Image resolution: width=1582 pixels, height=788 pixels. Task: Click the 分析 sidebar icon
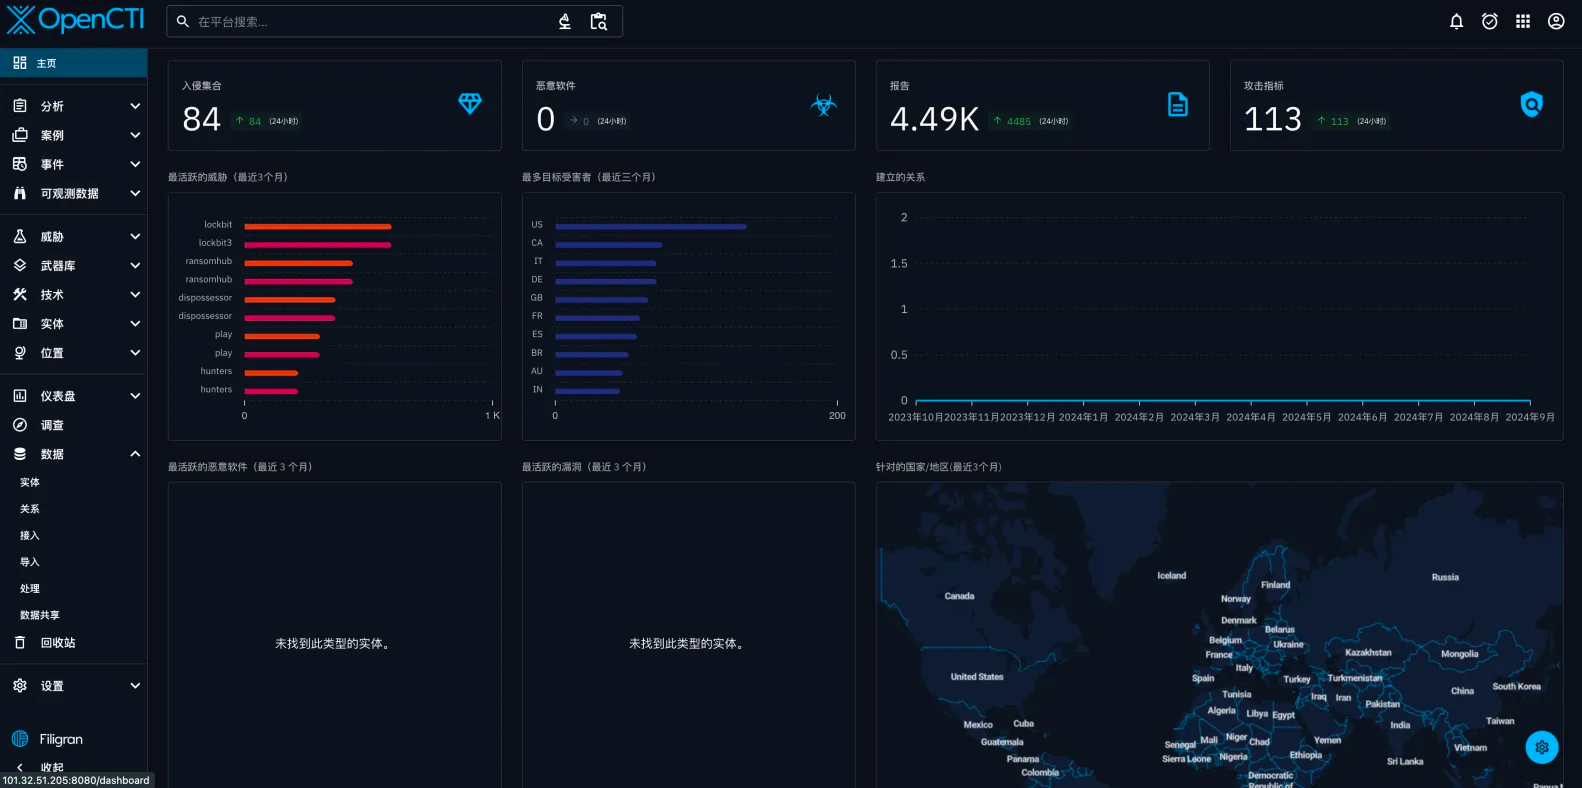(20, 106)
